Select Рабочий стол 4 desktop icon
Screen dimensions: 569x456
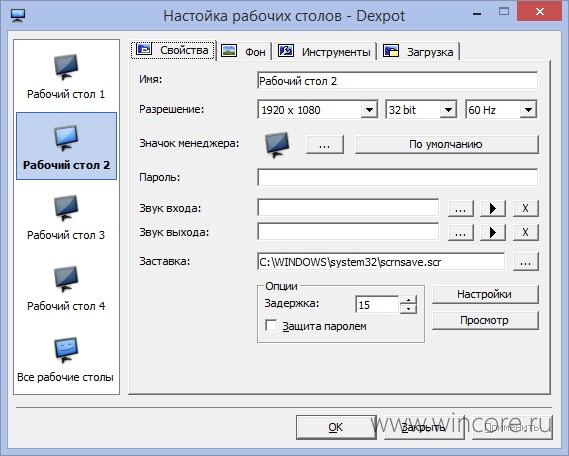click(66, 288)
